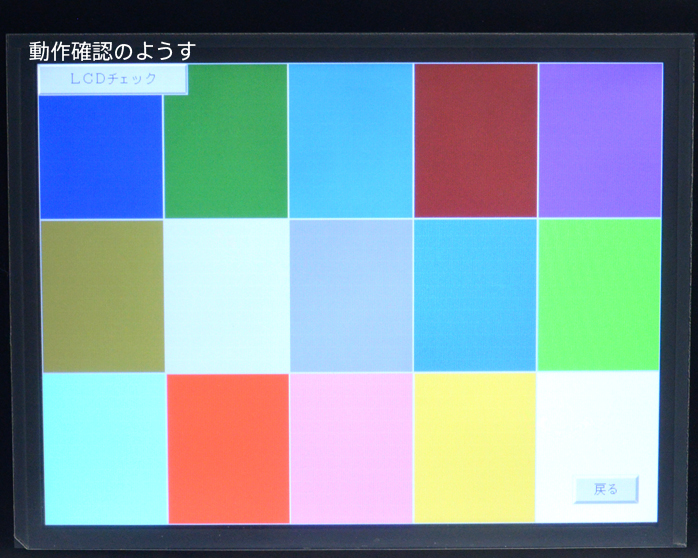Select the yellow square

(x=475, y=448)
